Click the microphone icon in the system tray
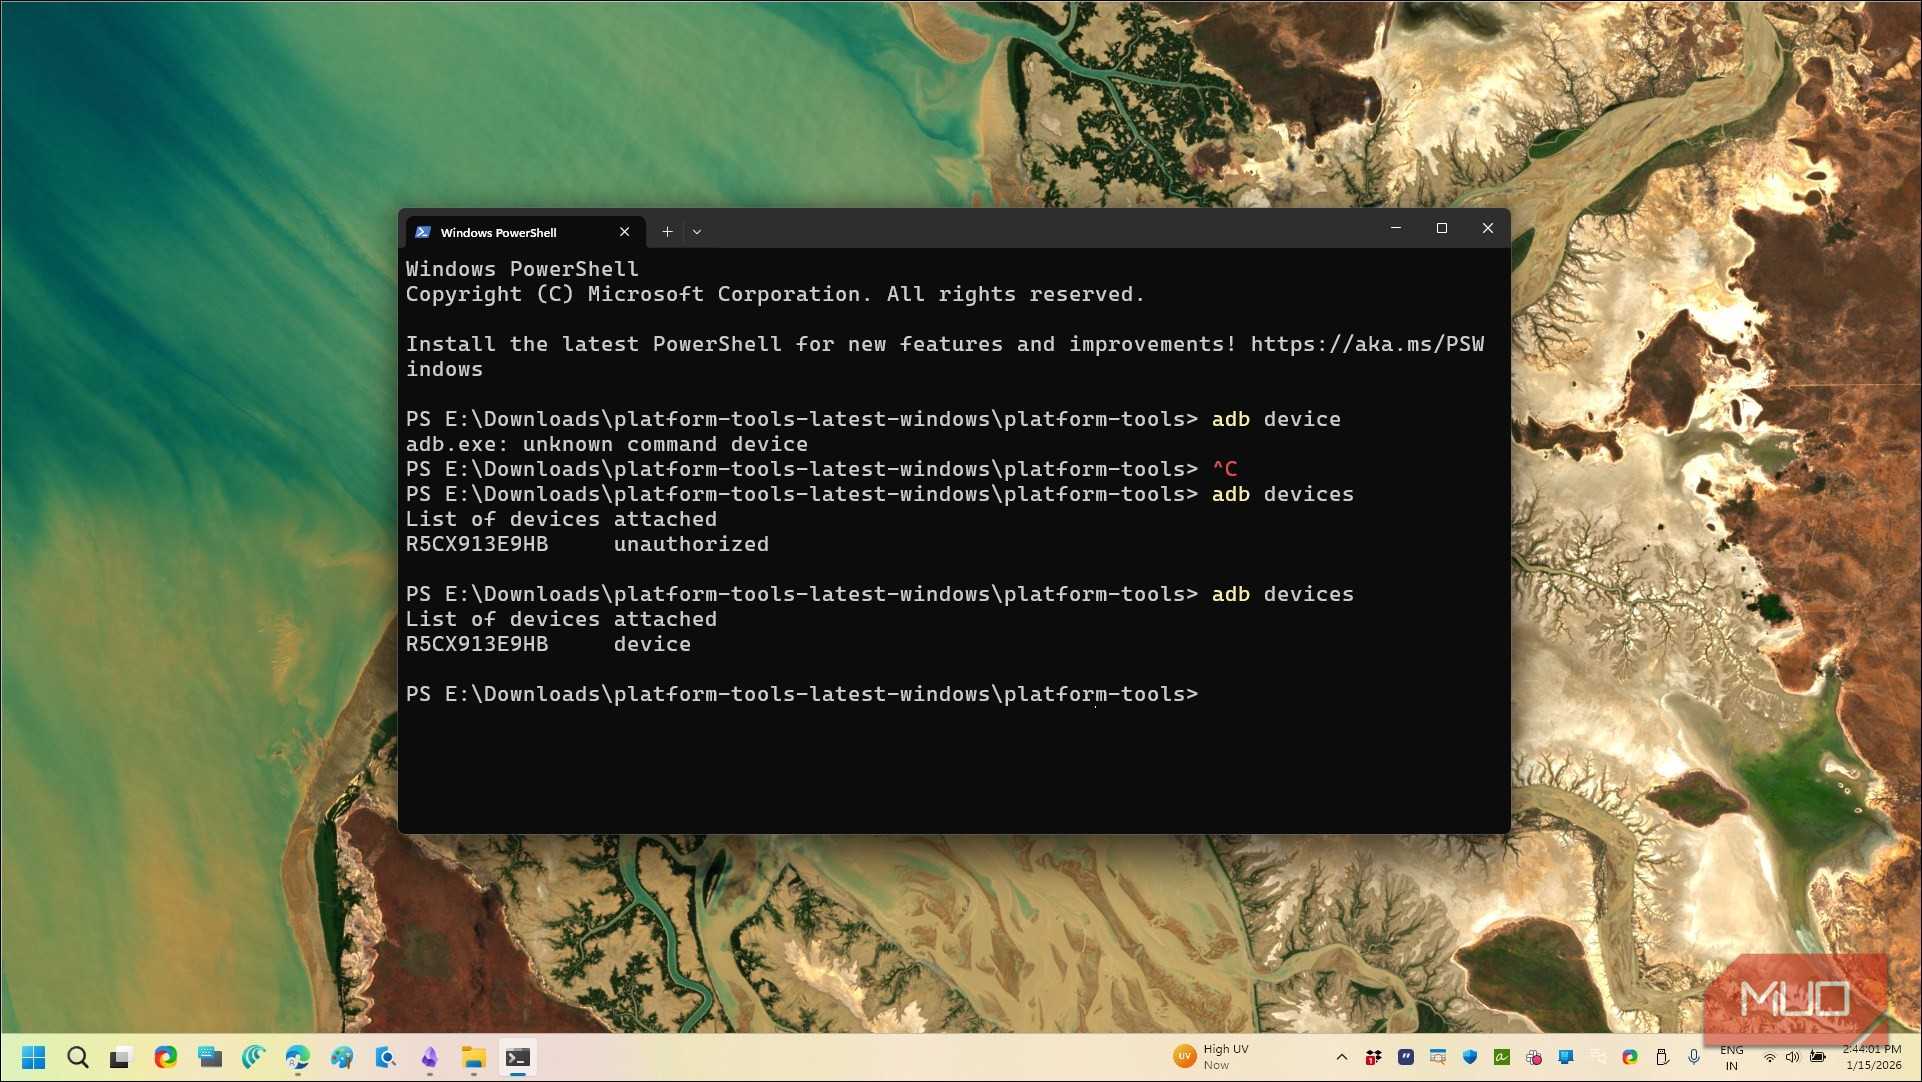This screenshot has height=1082, width=1922. click(x=1694, y=1057)
